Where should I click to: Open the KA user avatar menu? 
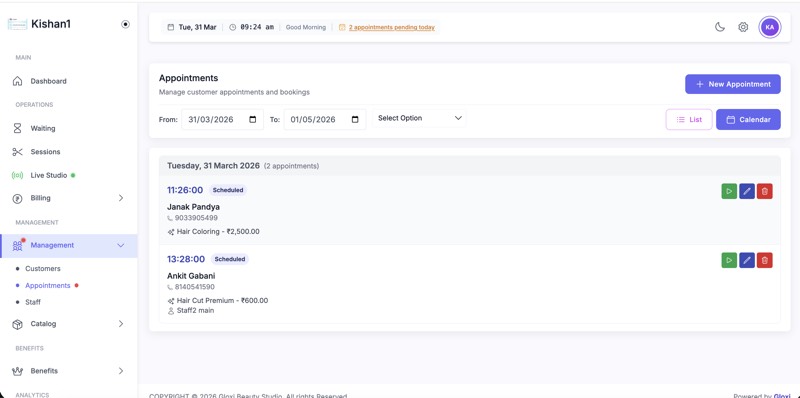coord(770,27)
